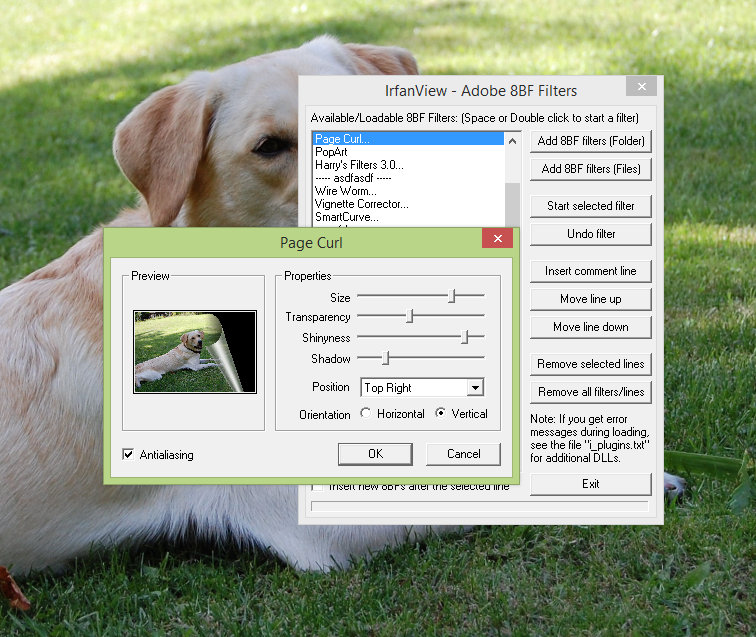756x637 pixels.
Task: Adjust the Transparency slider handle
Action: (x=409, y=316)
